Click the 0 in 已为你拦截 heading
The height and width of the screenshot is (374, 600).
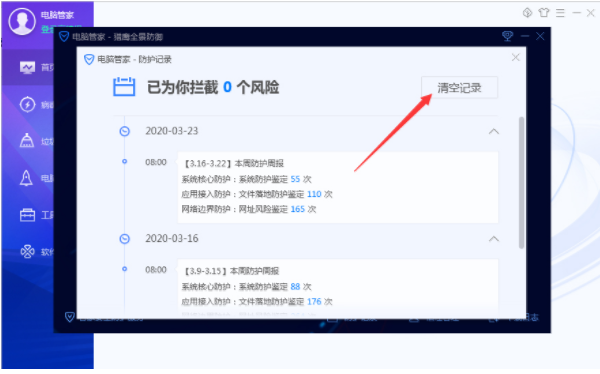[227, 87]
